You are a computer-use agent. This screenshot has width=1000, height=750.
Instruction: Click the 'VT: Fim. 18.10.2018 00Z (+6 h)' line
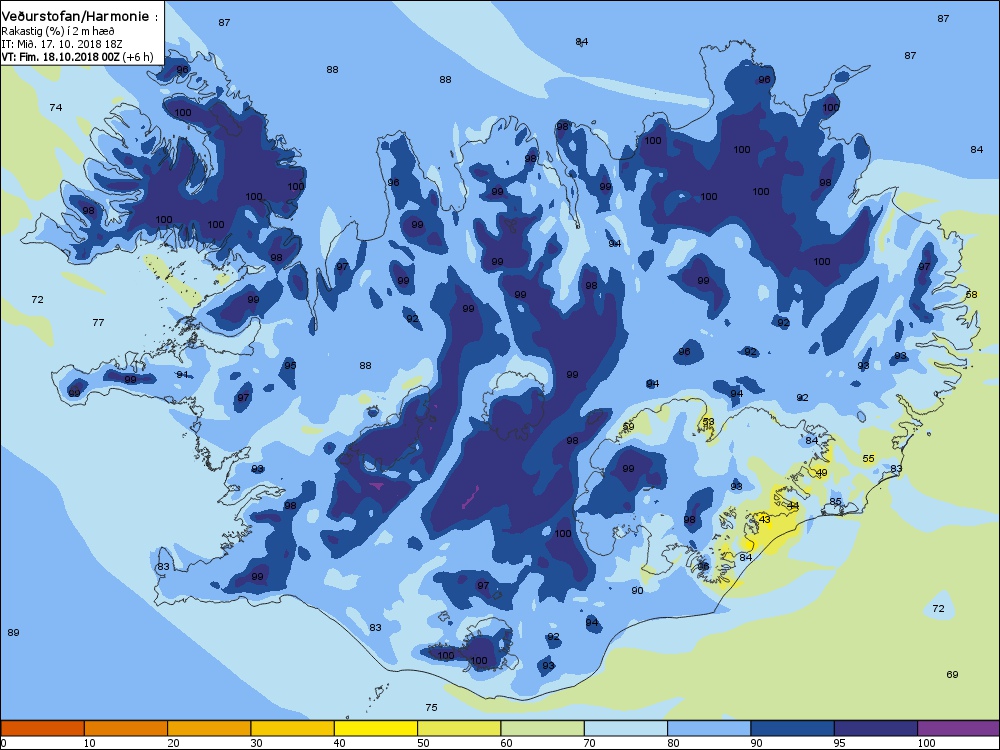point(77,57)
